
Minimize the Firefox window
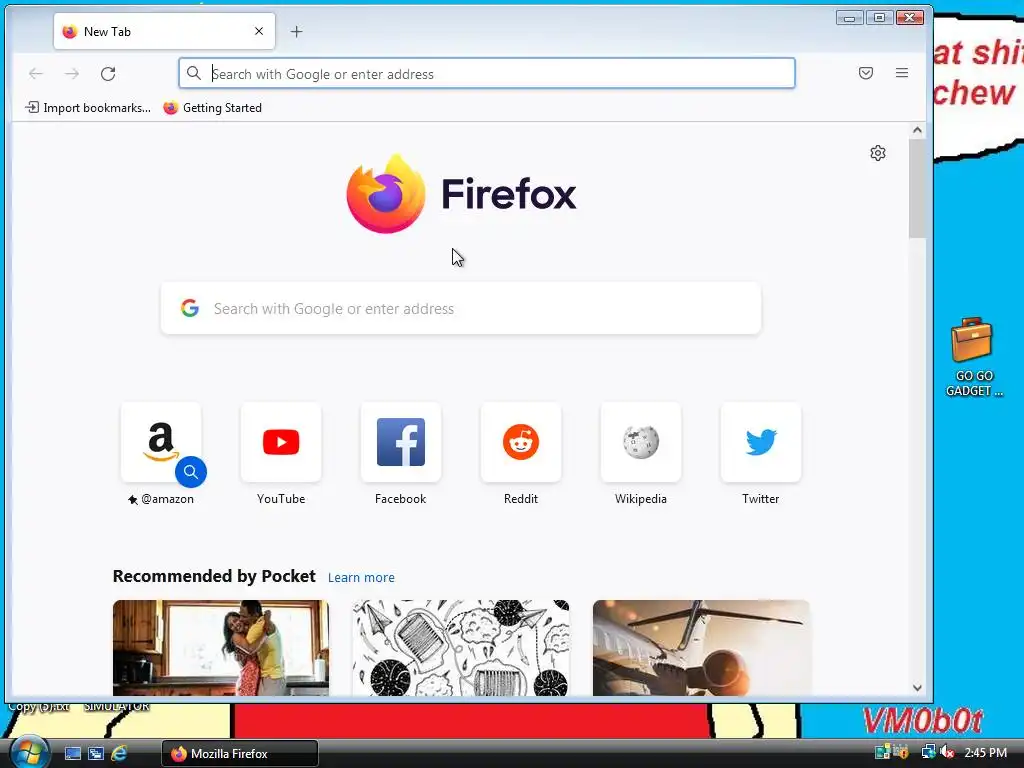850,18
